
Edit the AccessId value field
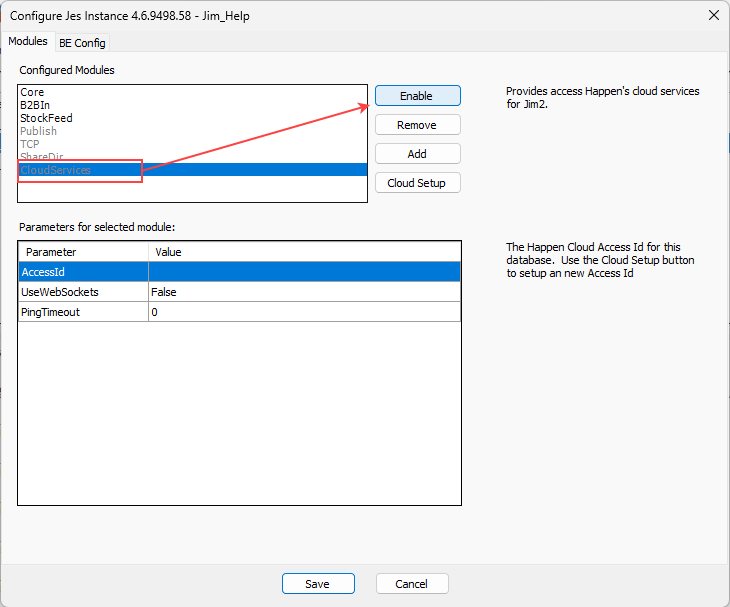click(x=304, y=271)
